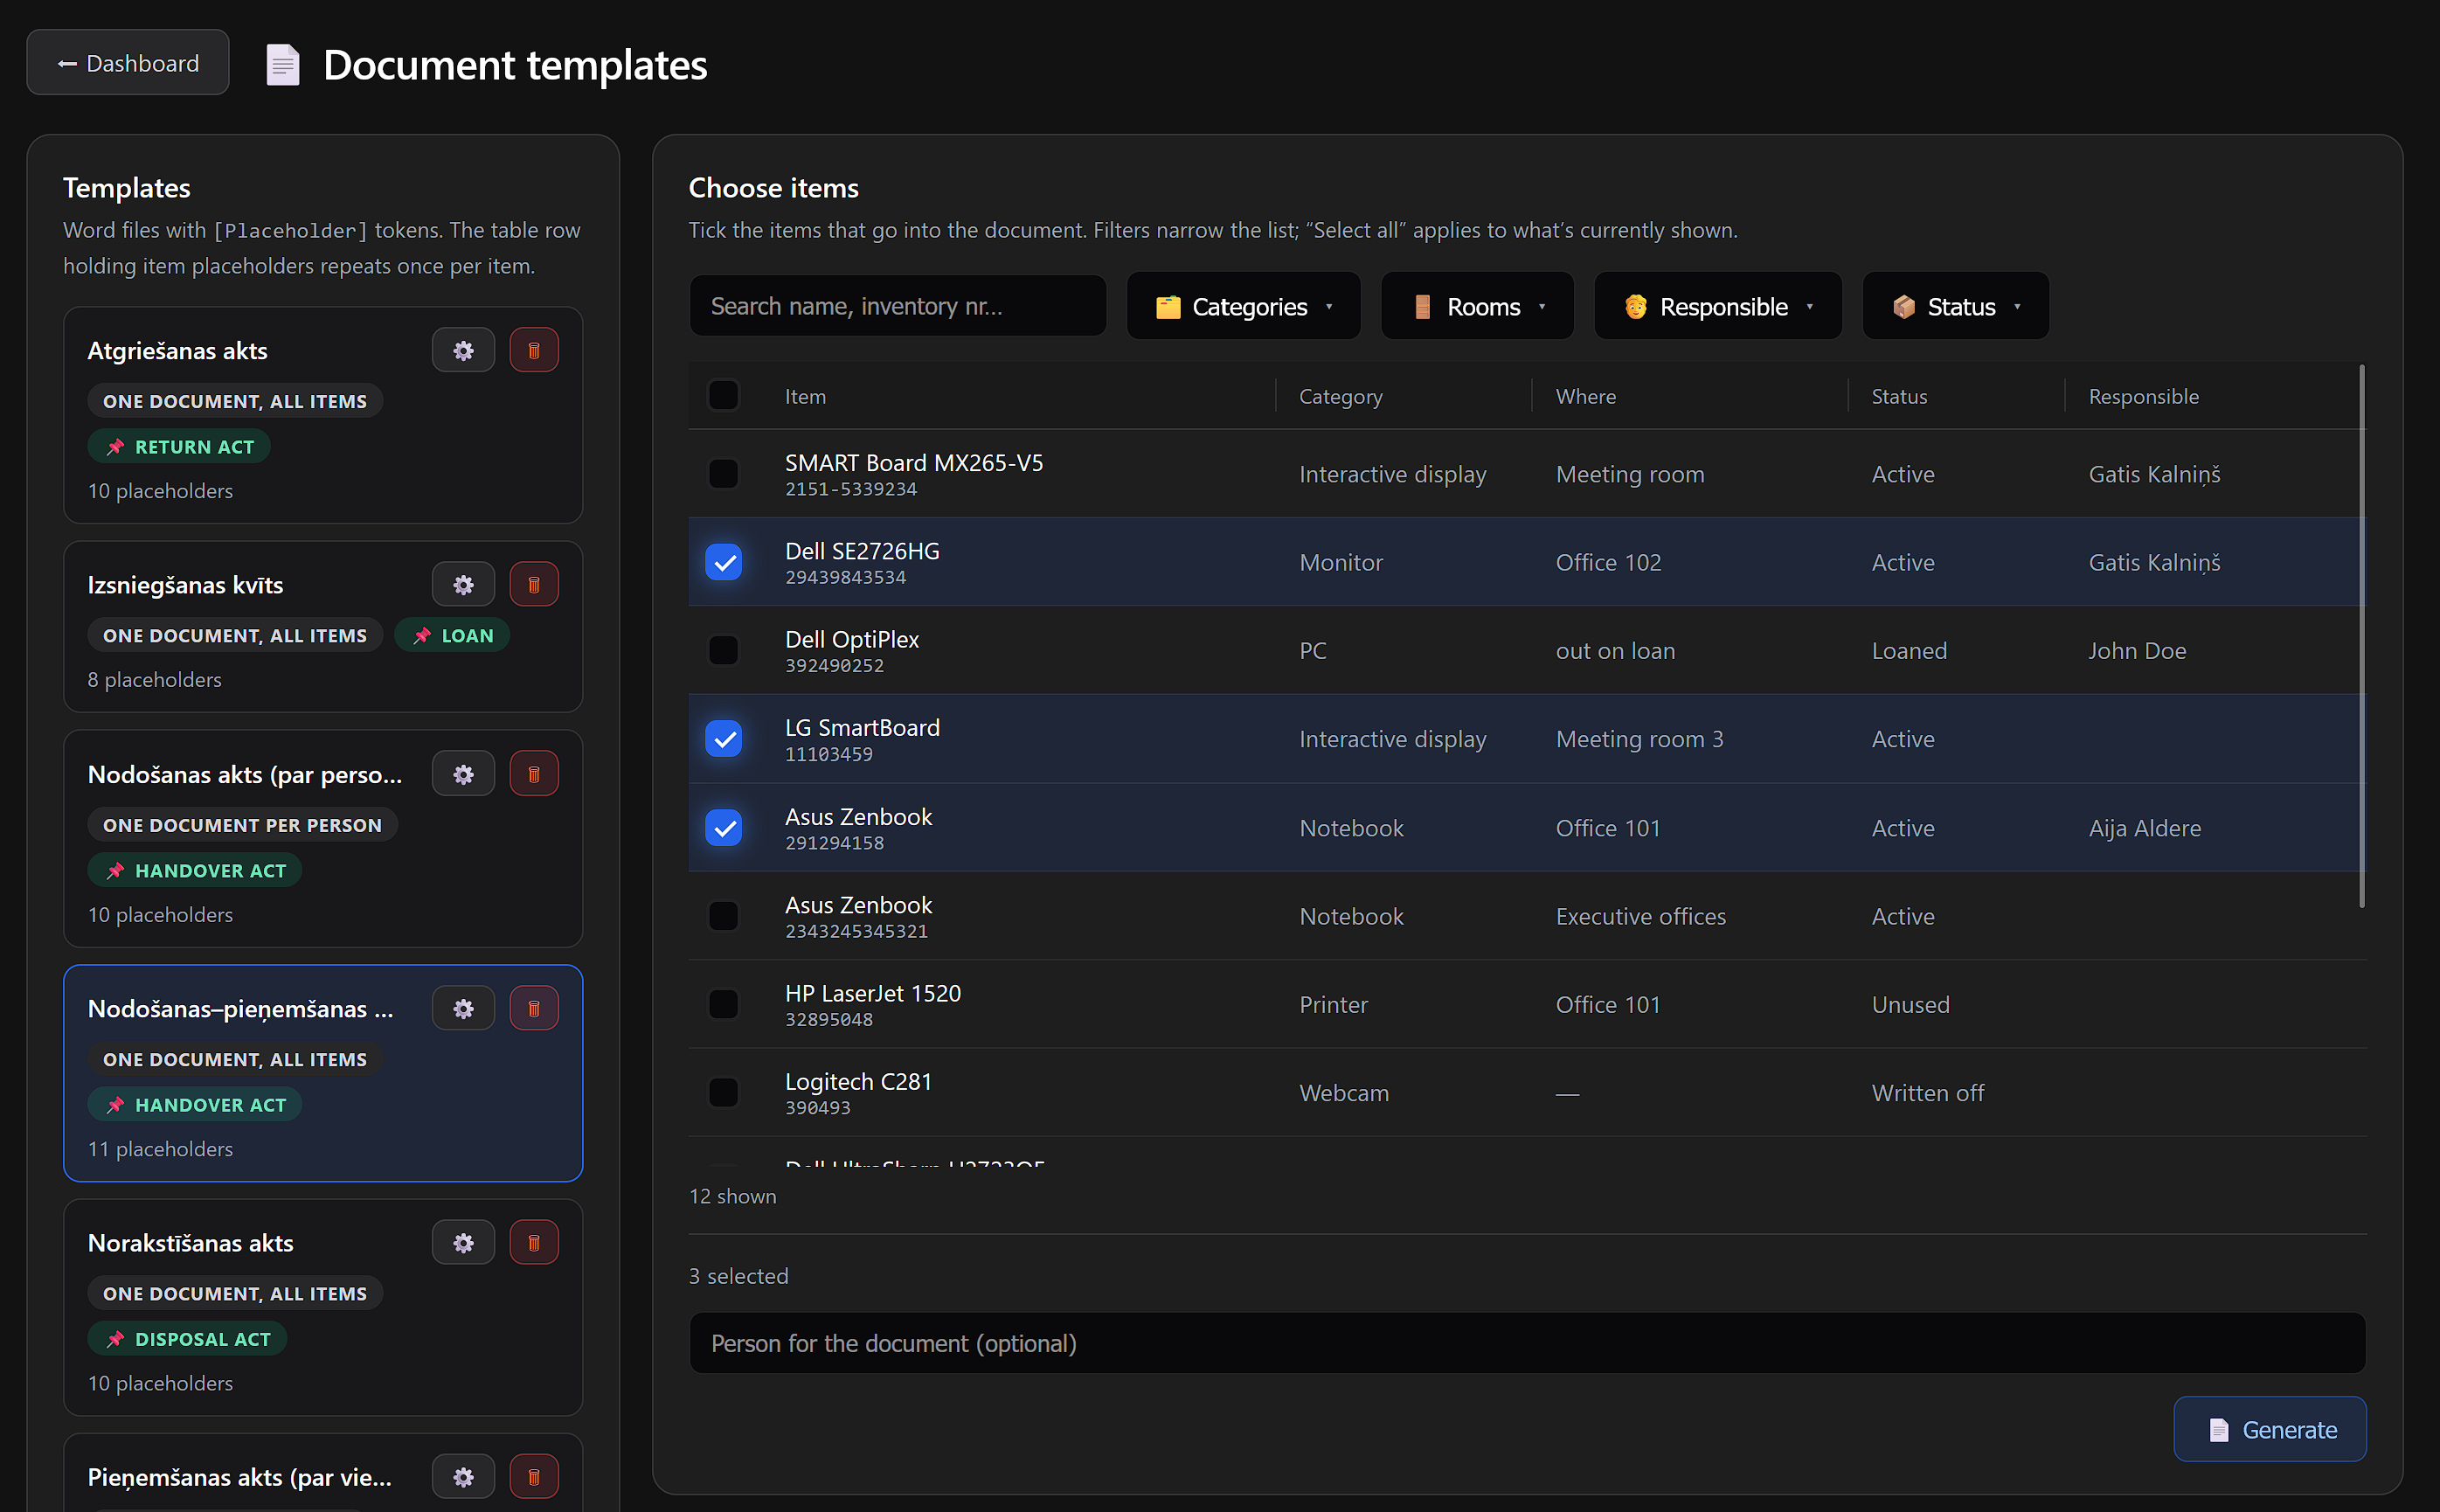The width and height of the screenshot is (2440, 1512).
Task: Open the Status filter dropdown
Action: point(1955,306)
